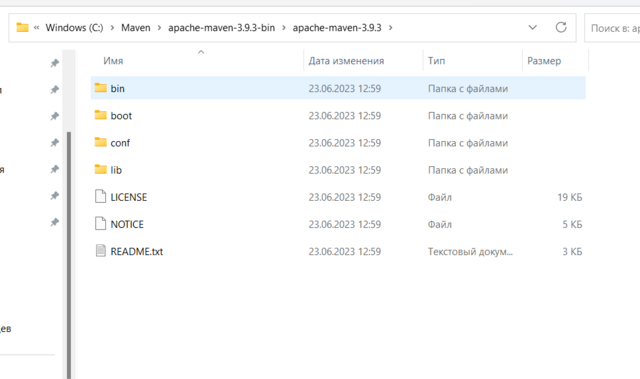Select the LICENSE file name
This screenshot has width=640, height=379.
(129, 197)
